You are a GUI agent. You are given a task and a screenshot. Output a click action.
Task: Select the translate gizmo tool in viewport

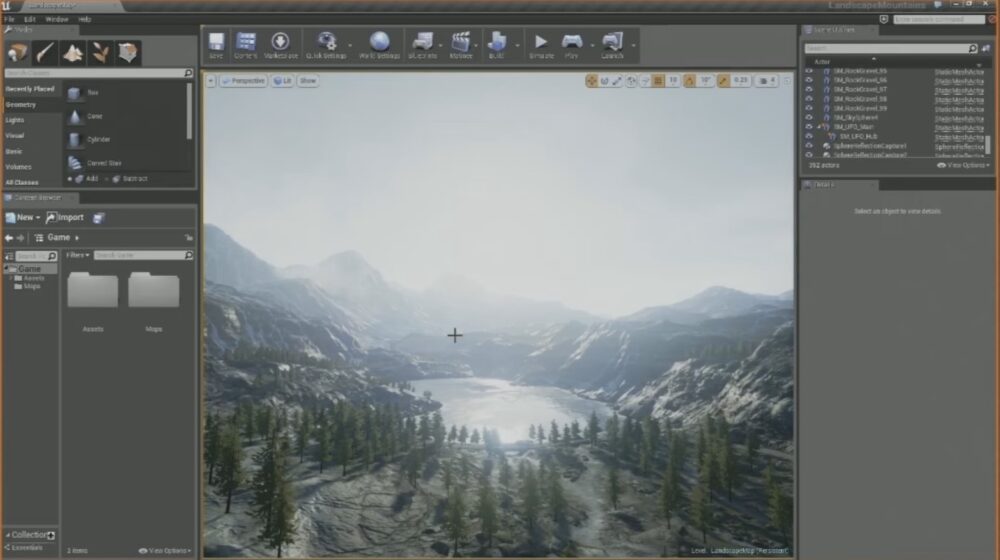coord(592,81)
